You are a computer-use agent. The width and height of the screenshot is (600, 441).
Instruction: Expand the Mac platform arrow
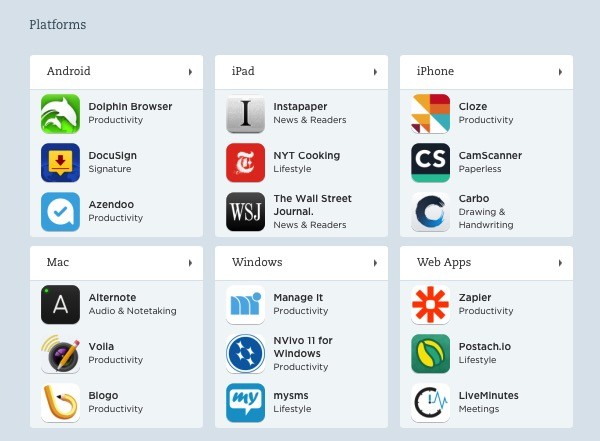click(190, 263)
